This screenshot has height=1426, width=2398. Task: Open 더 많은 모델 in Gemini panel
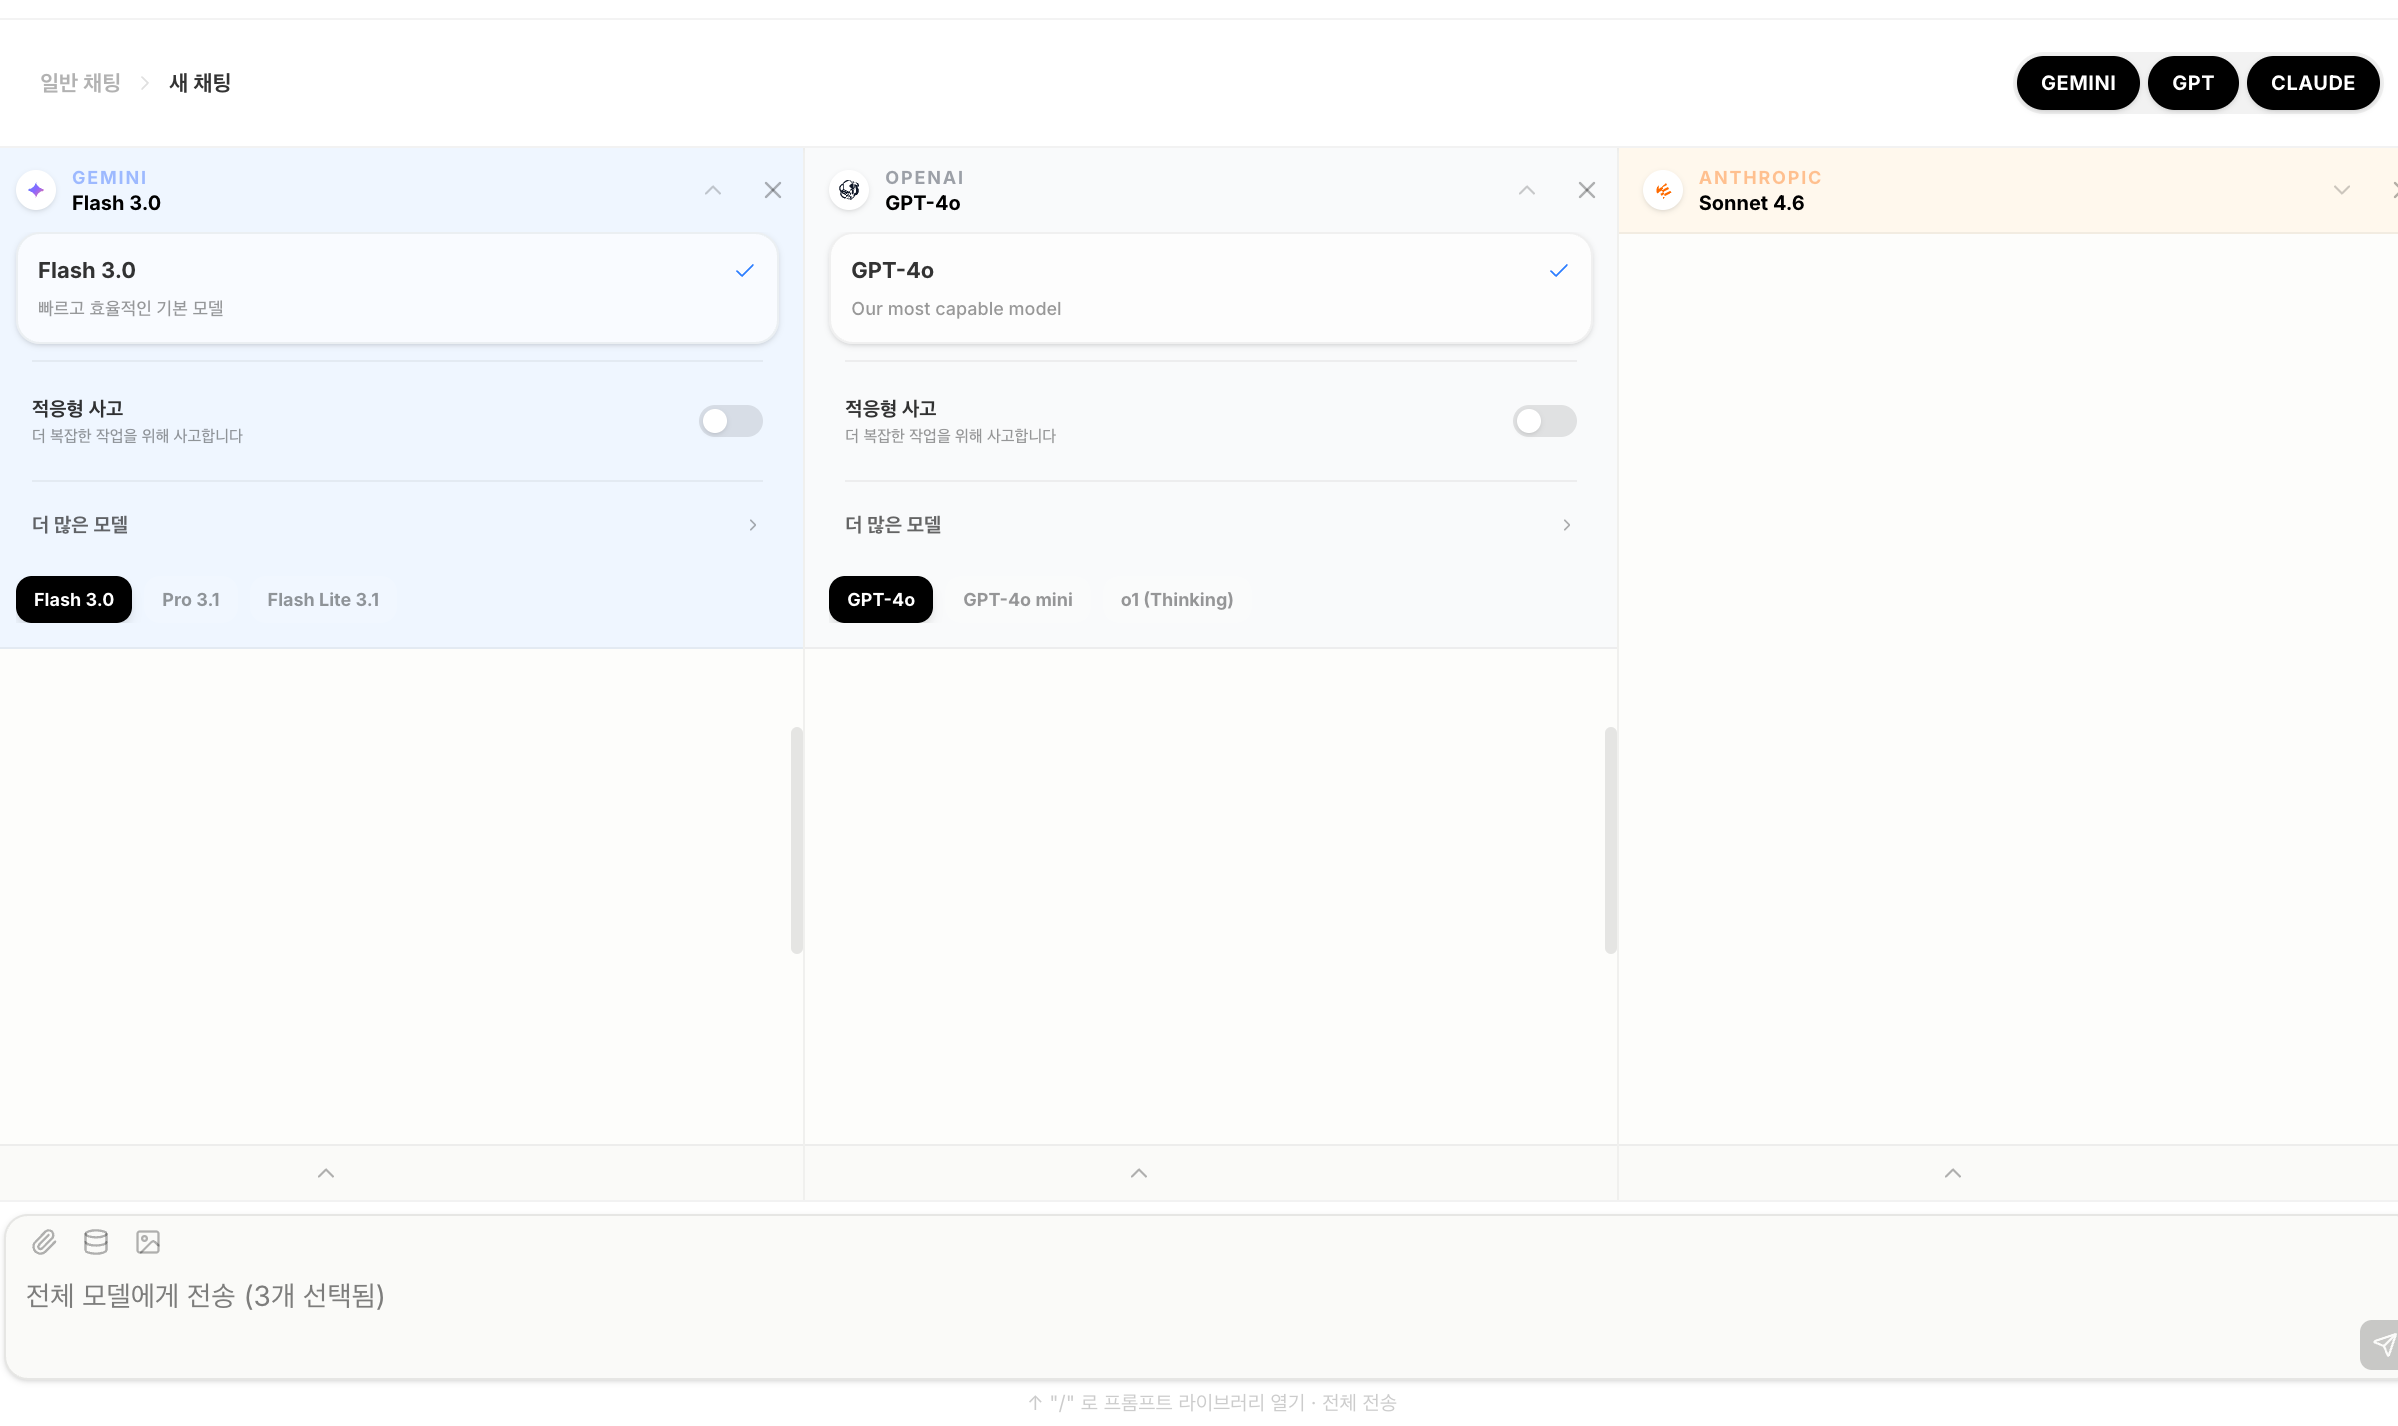[x=397, y=525]
